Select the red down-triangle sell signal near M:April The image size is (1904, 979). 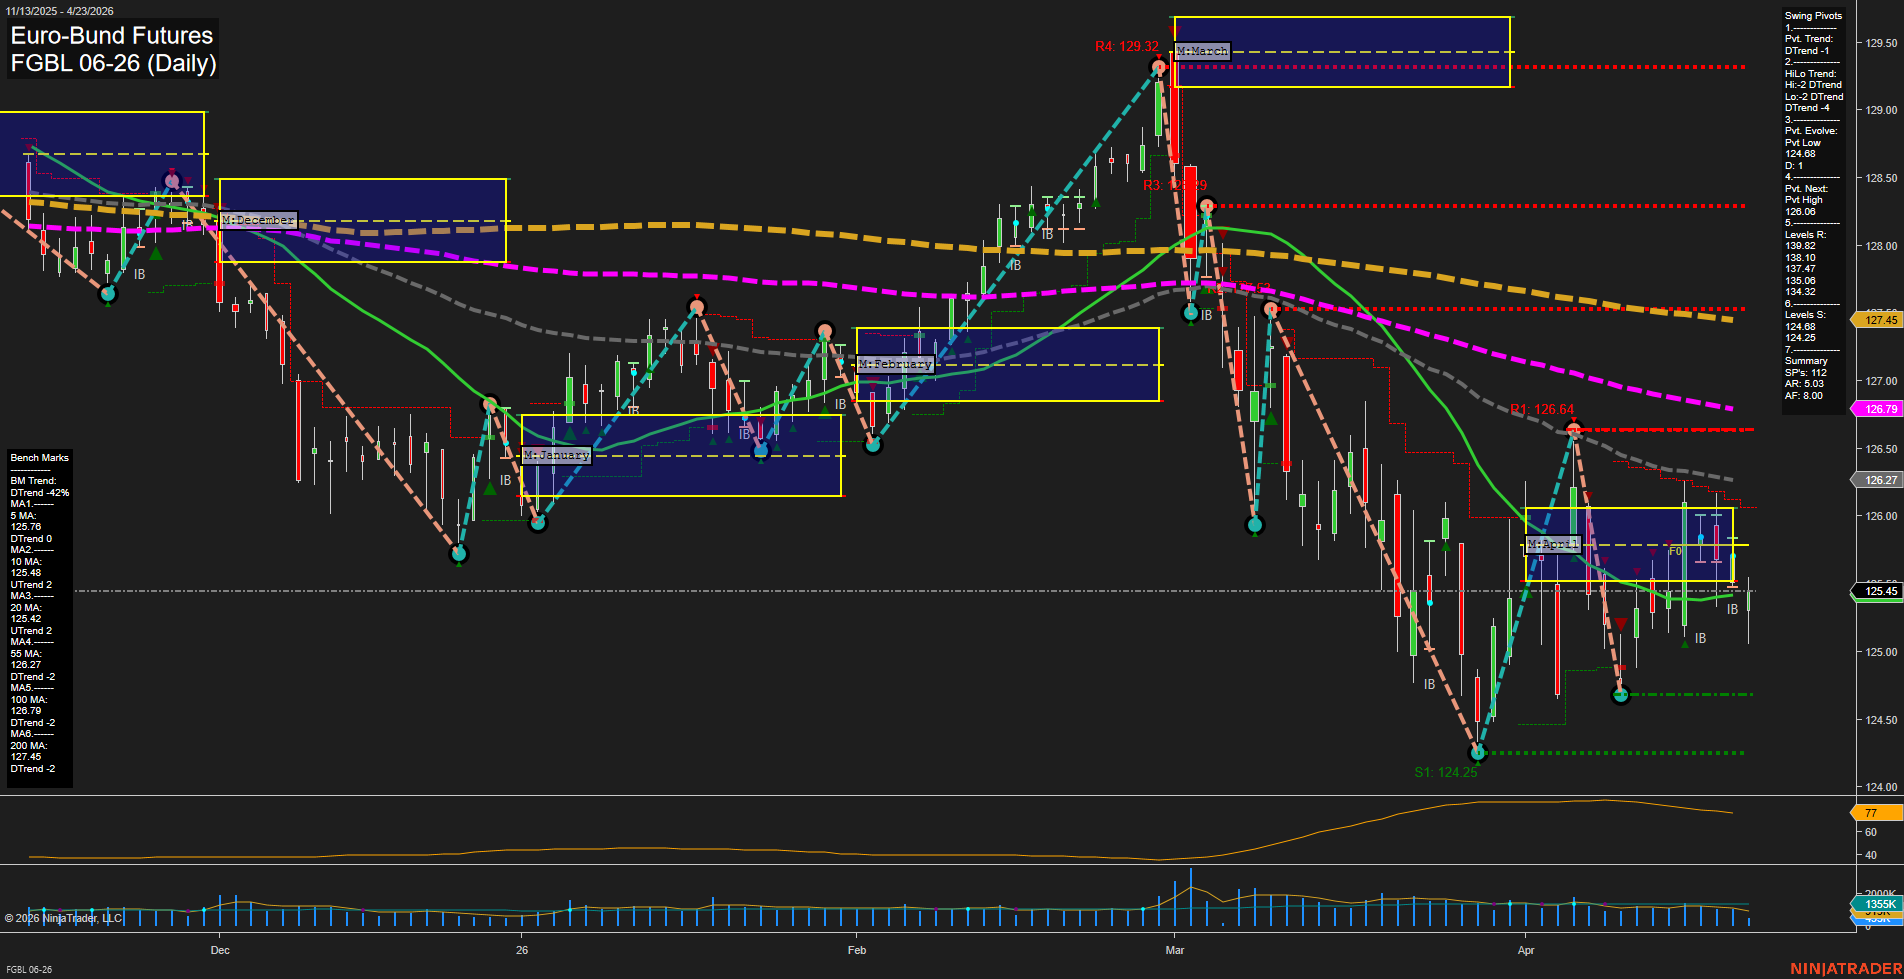pos(1620,622)
